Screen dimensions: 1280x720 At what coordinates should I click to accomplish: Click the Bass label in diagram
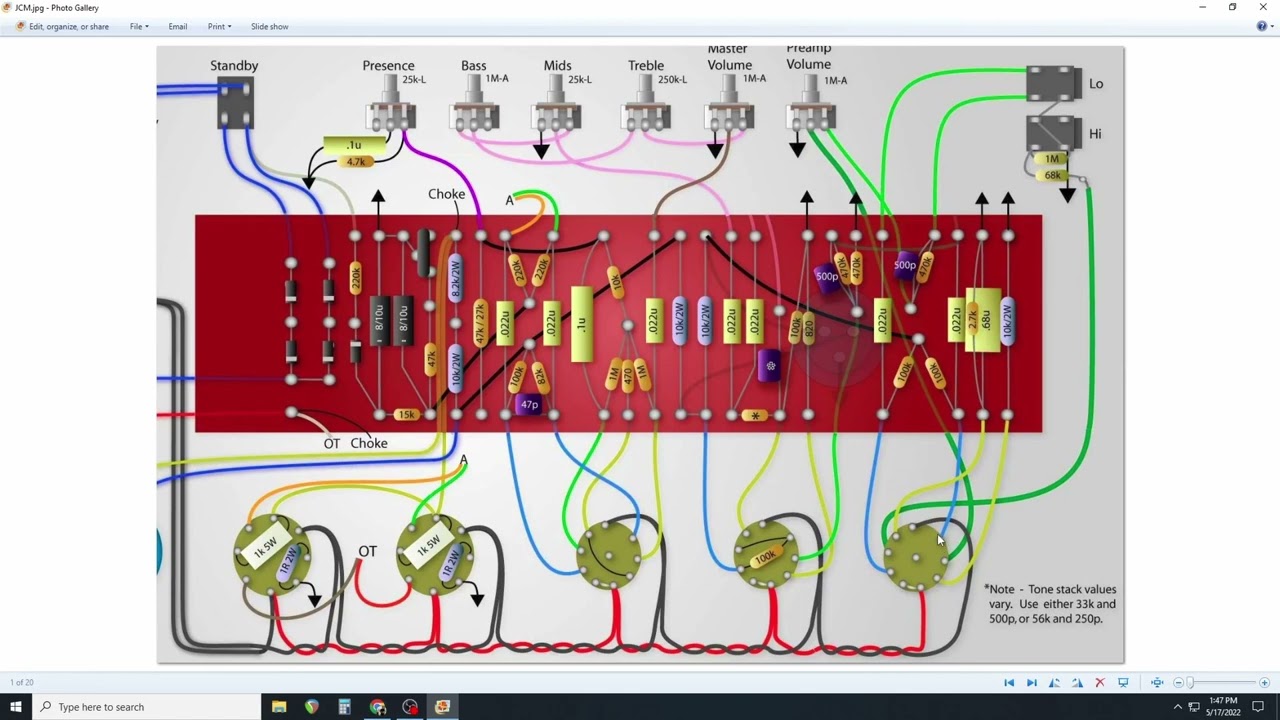tap(474, 66)
